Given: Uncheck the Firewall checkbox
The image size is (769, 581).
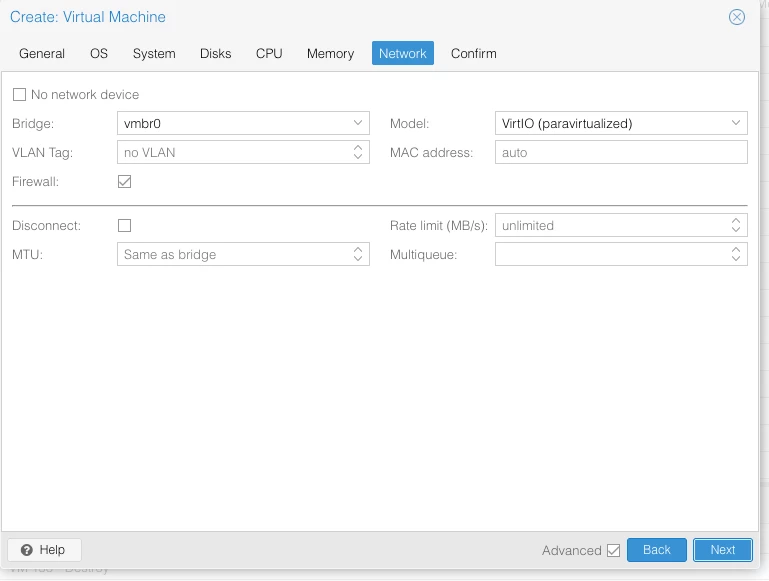Looking at the screenshot, I should point(125,181).
